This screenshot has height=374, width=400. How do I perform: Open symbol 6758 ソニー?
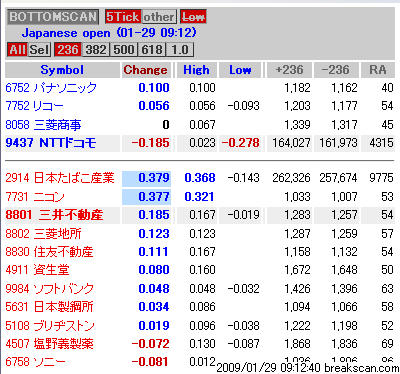tap(35, 362)
